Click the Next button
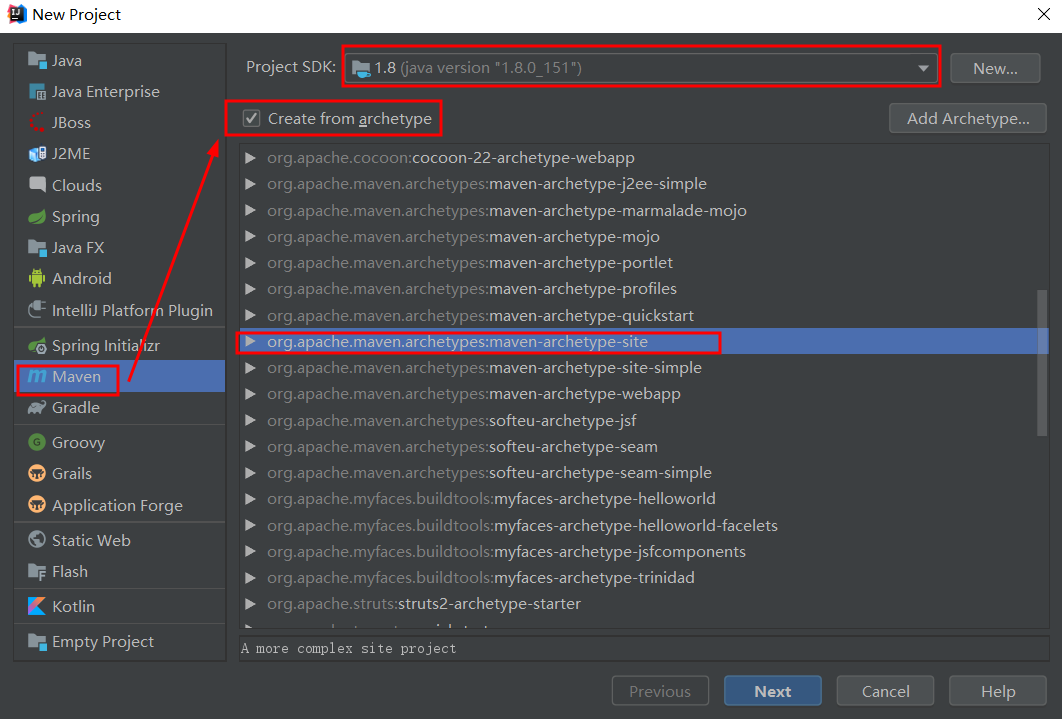This screenshot has width=1062, height=719. click(773, 691)
